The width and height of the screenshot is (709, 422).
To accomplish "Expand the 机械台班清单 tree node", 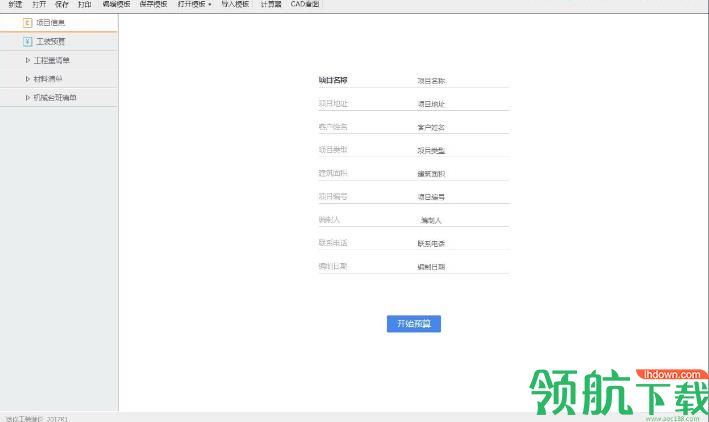I will [x=28, y=98].
